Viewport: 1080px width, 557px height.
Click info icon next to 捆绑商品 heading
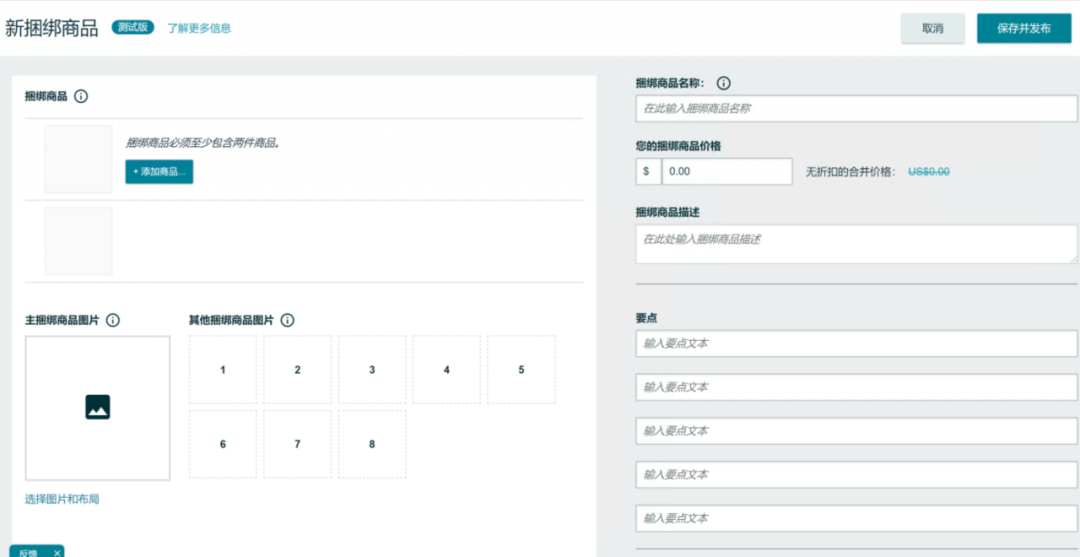pyautogui.click(x=81, y=96)
